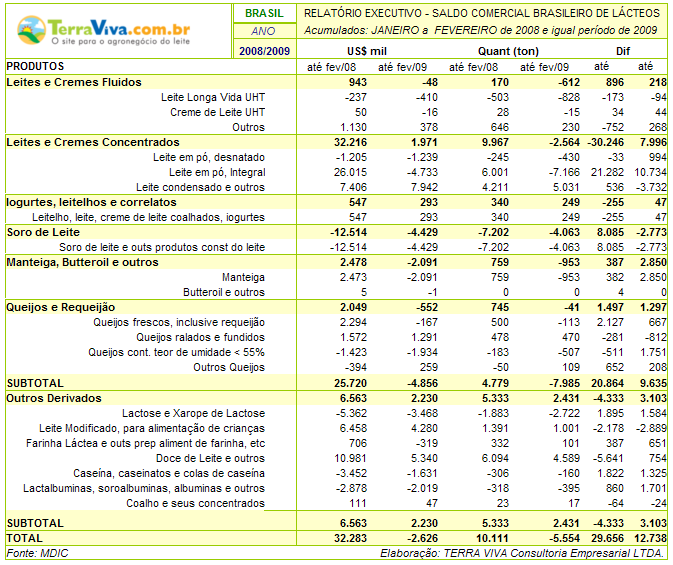Click the Elaboração TERRA VIVA Consultoria footer
Screen dimensions: 673x565
tap(521, 553)
